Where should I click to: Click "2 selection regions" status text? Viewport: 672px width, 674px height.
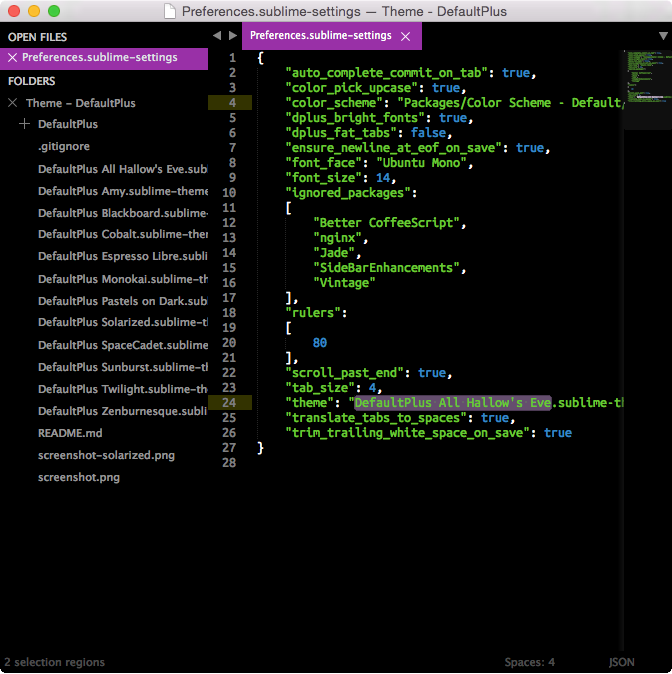coord(55,662)
